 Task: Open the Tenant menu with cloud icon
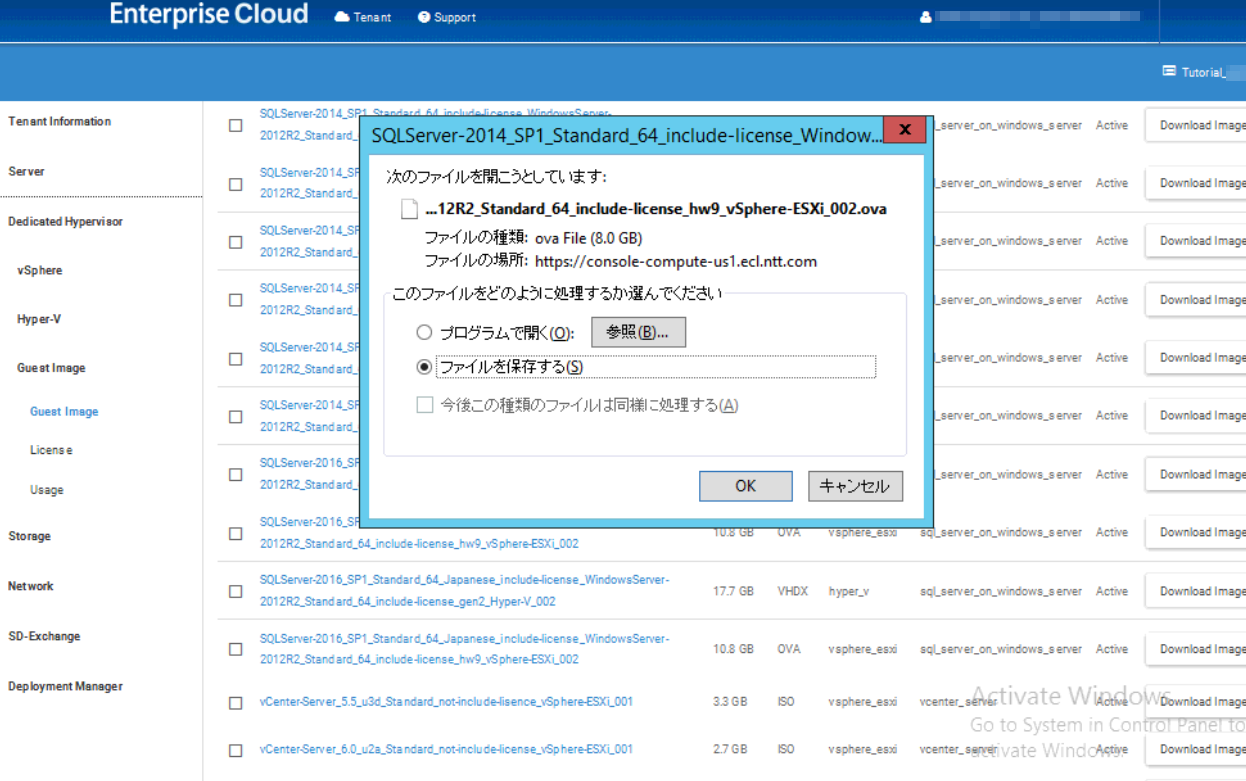[x=363, y=17]
